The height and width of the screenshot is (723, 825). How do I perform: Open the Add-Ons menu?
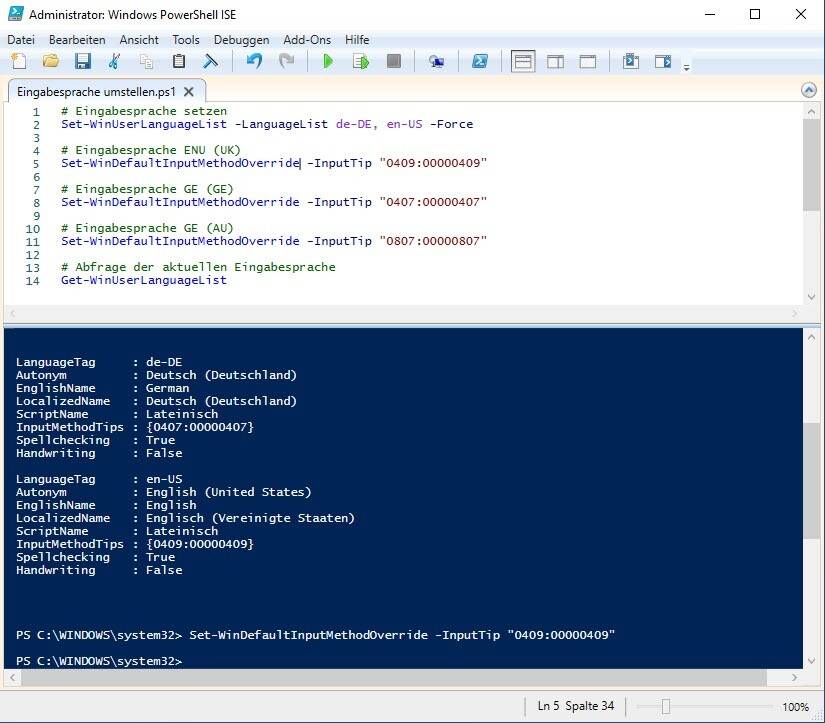[307, 39]
